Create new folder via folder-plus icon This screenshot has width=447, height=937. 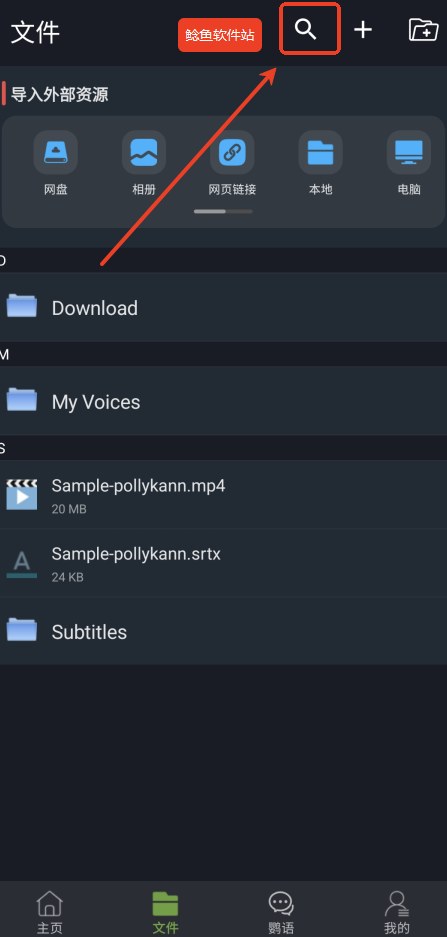click(x=423, y=29)
